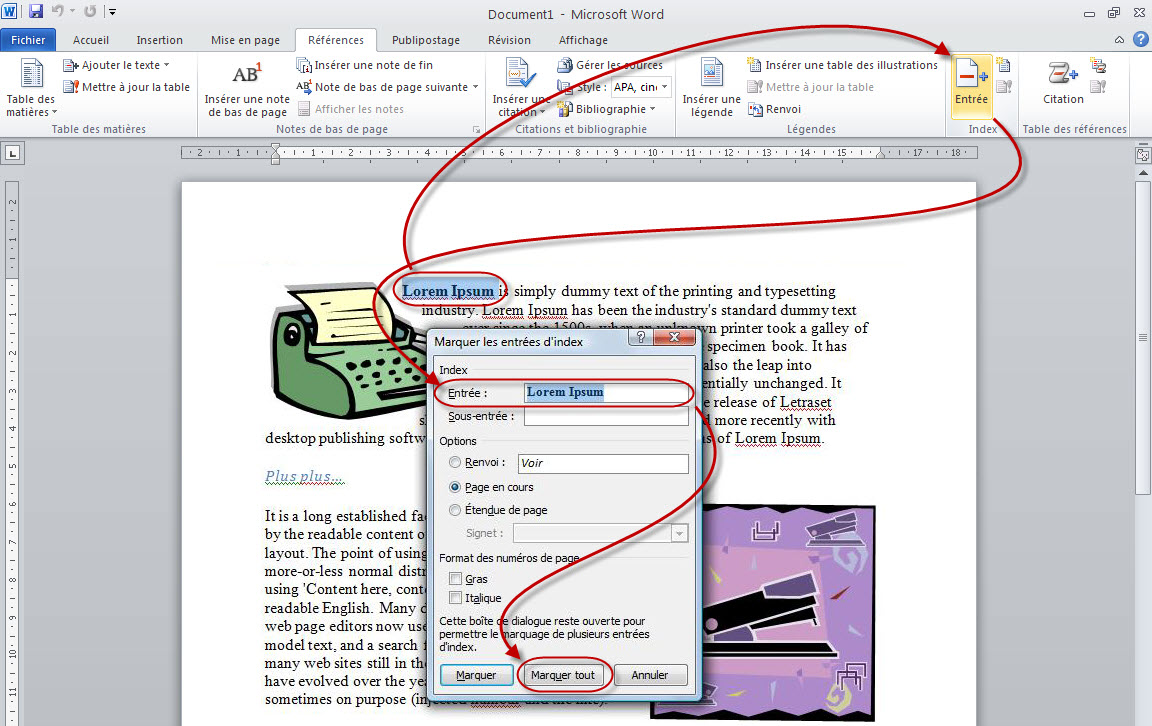Select the Étendue de page radio option
1152x726 pixels.
(x=455, y=509)
